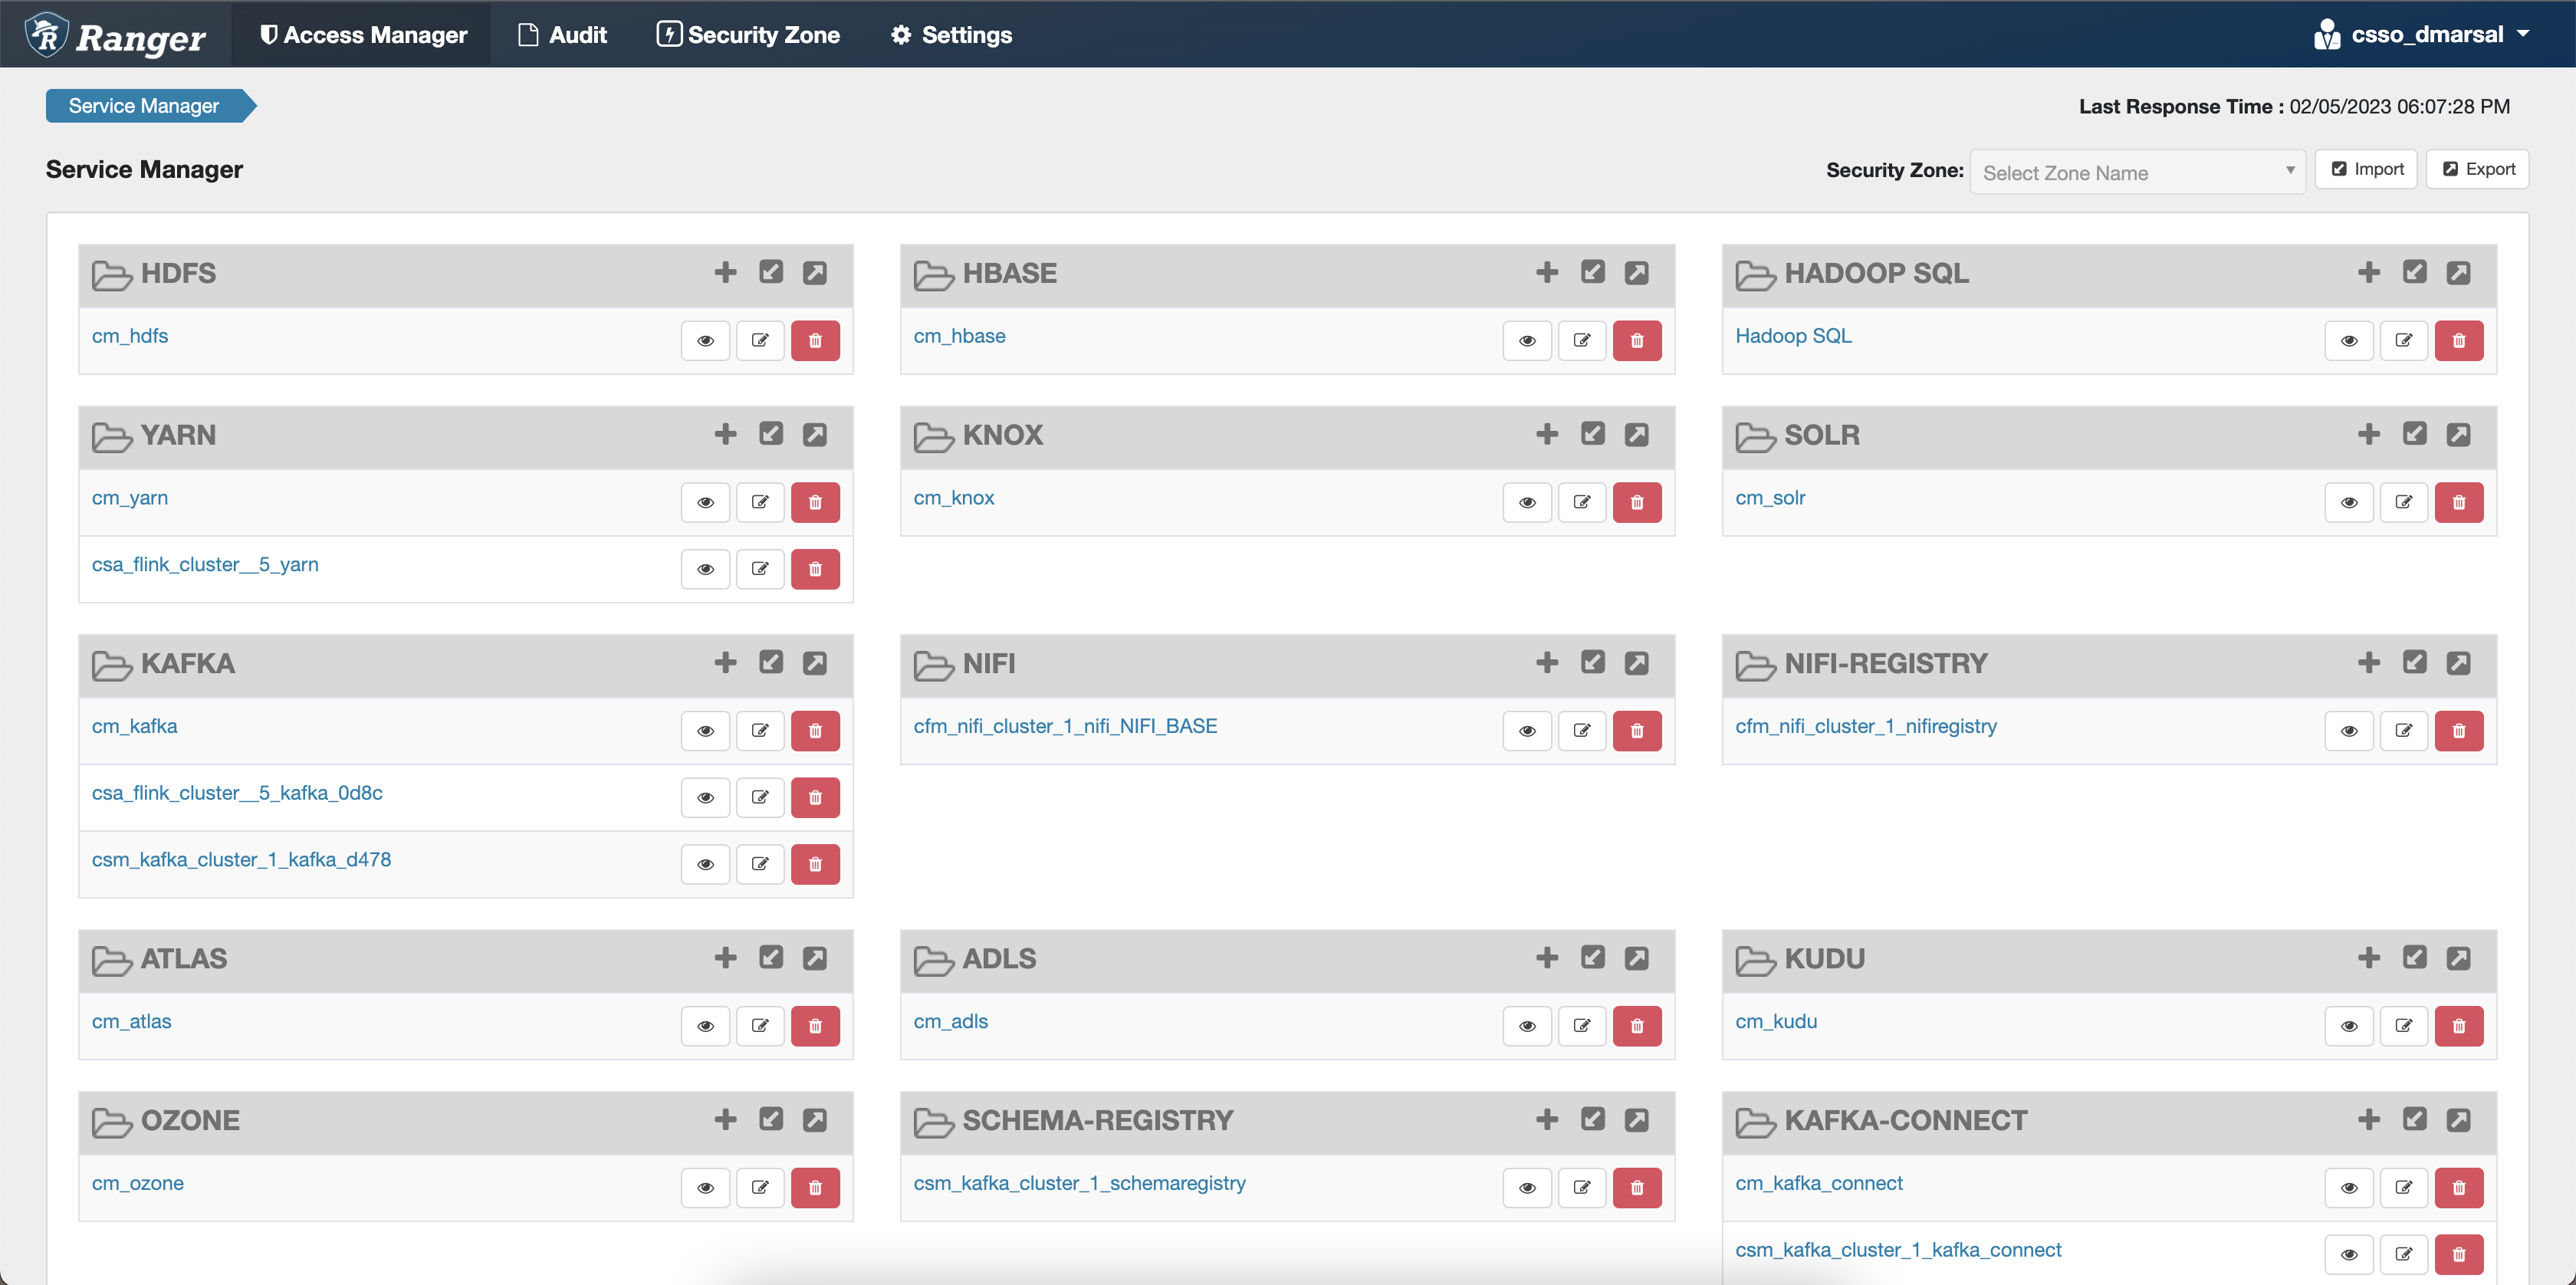The height and width of the screenshot is (1285, 2576).
Task: Click the export icon in KAFKA header
Action: click(815, 663)
